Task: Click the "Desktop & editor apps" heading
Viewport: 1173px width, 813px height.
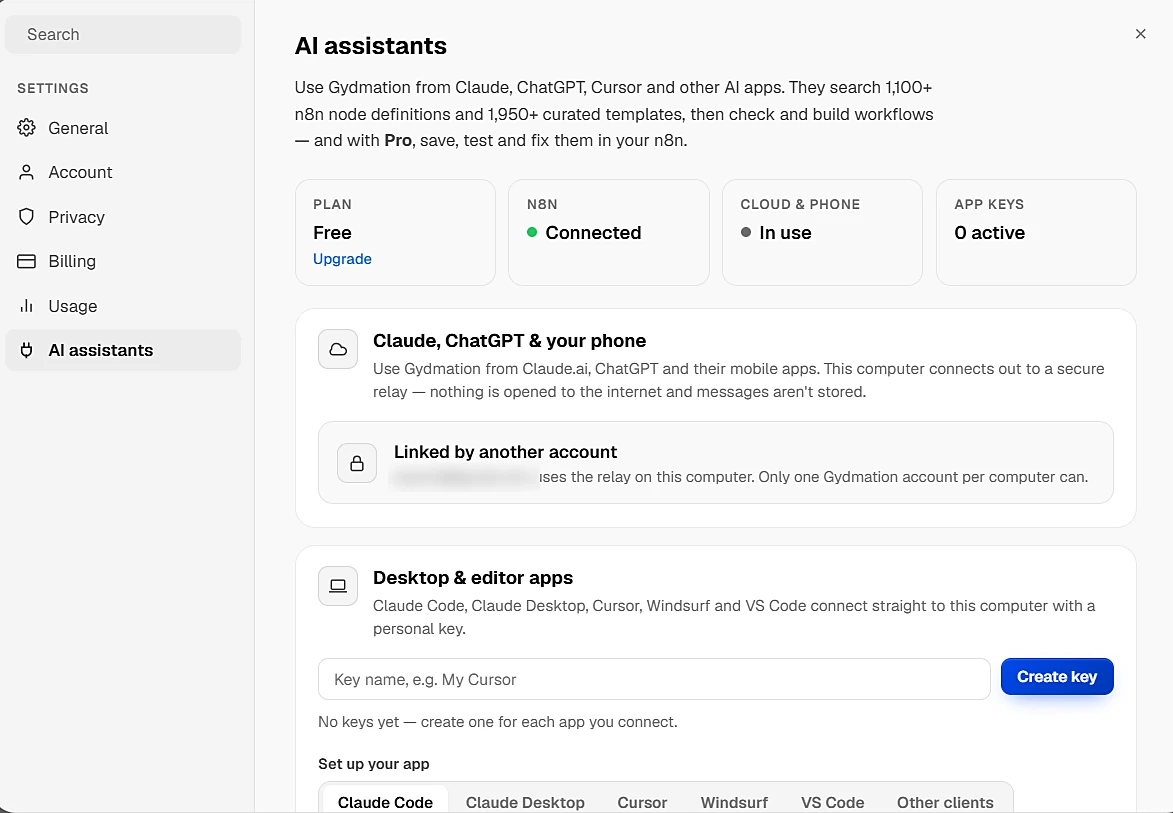Action: pyautogui.click(x=473, y=577)
